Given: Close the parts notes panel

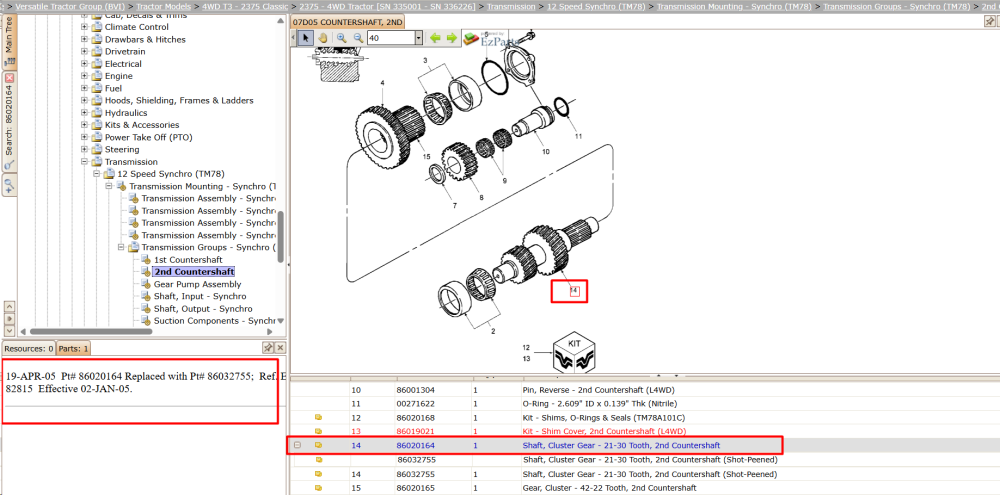Looking at the screenshot, I should (280, 348).
